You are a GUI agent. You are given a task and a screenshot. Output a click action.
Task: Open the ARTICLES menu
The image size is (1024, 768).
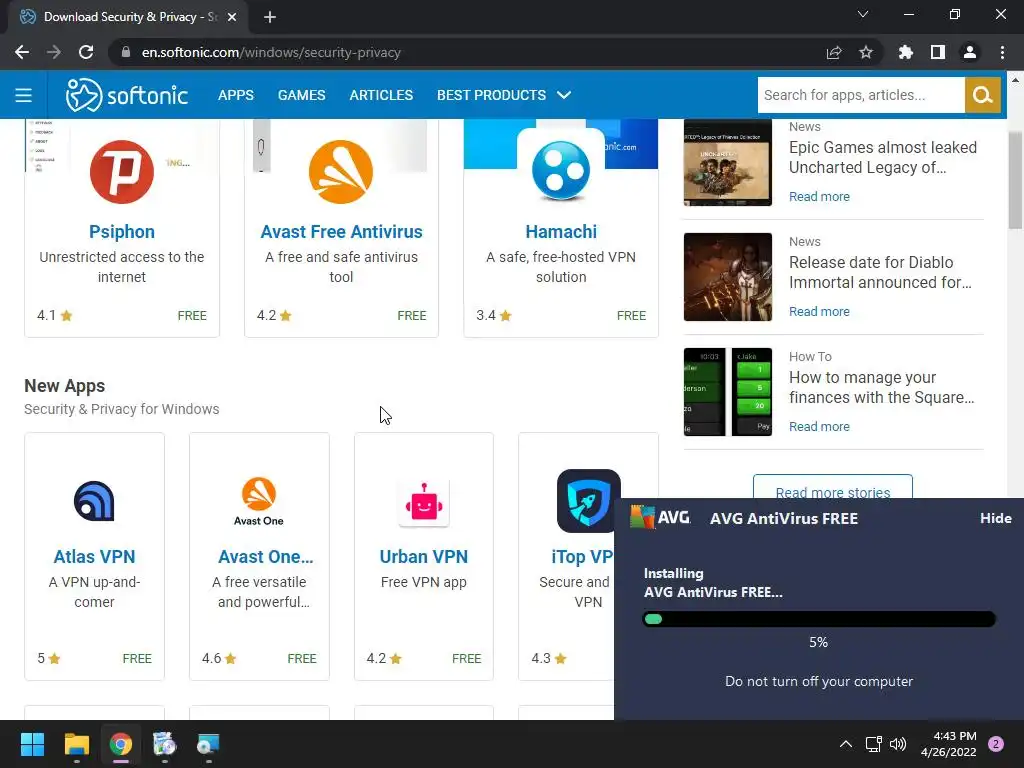pyautogui.click(x=381, y=95)
